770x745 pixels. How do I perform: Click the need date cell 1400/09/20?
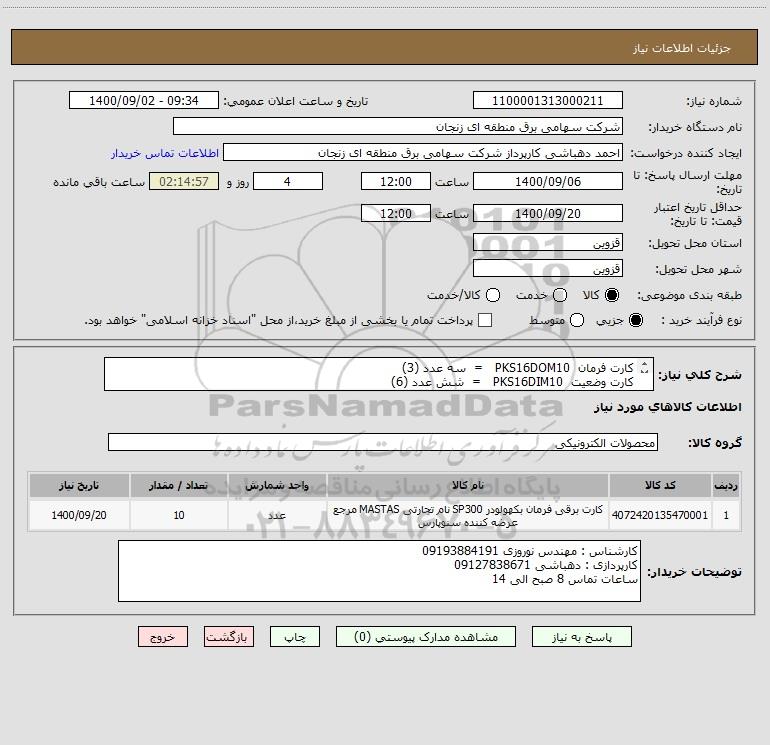coord(79,515)
